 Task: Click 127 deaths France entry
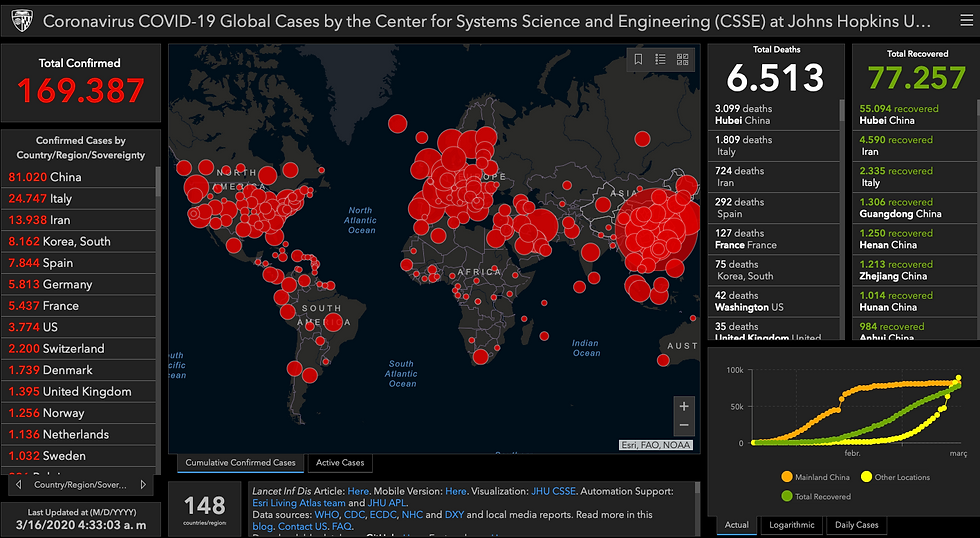[773, 239]
